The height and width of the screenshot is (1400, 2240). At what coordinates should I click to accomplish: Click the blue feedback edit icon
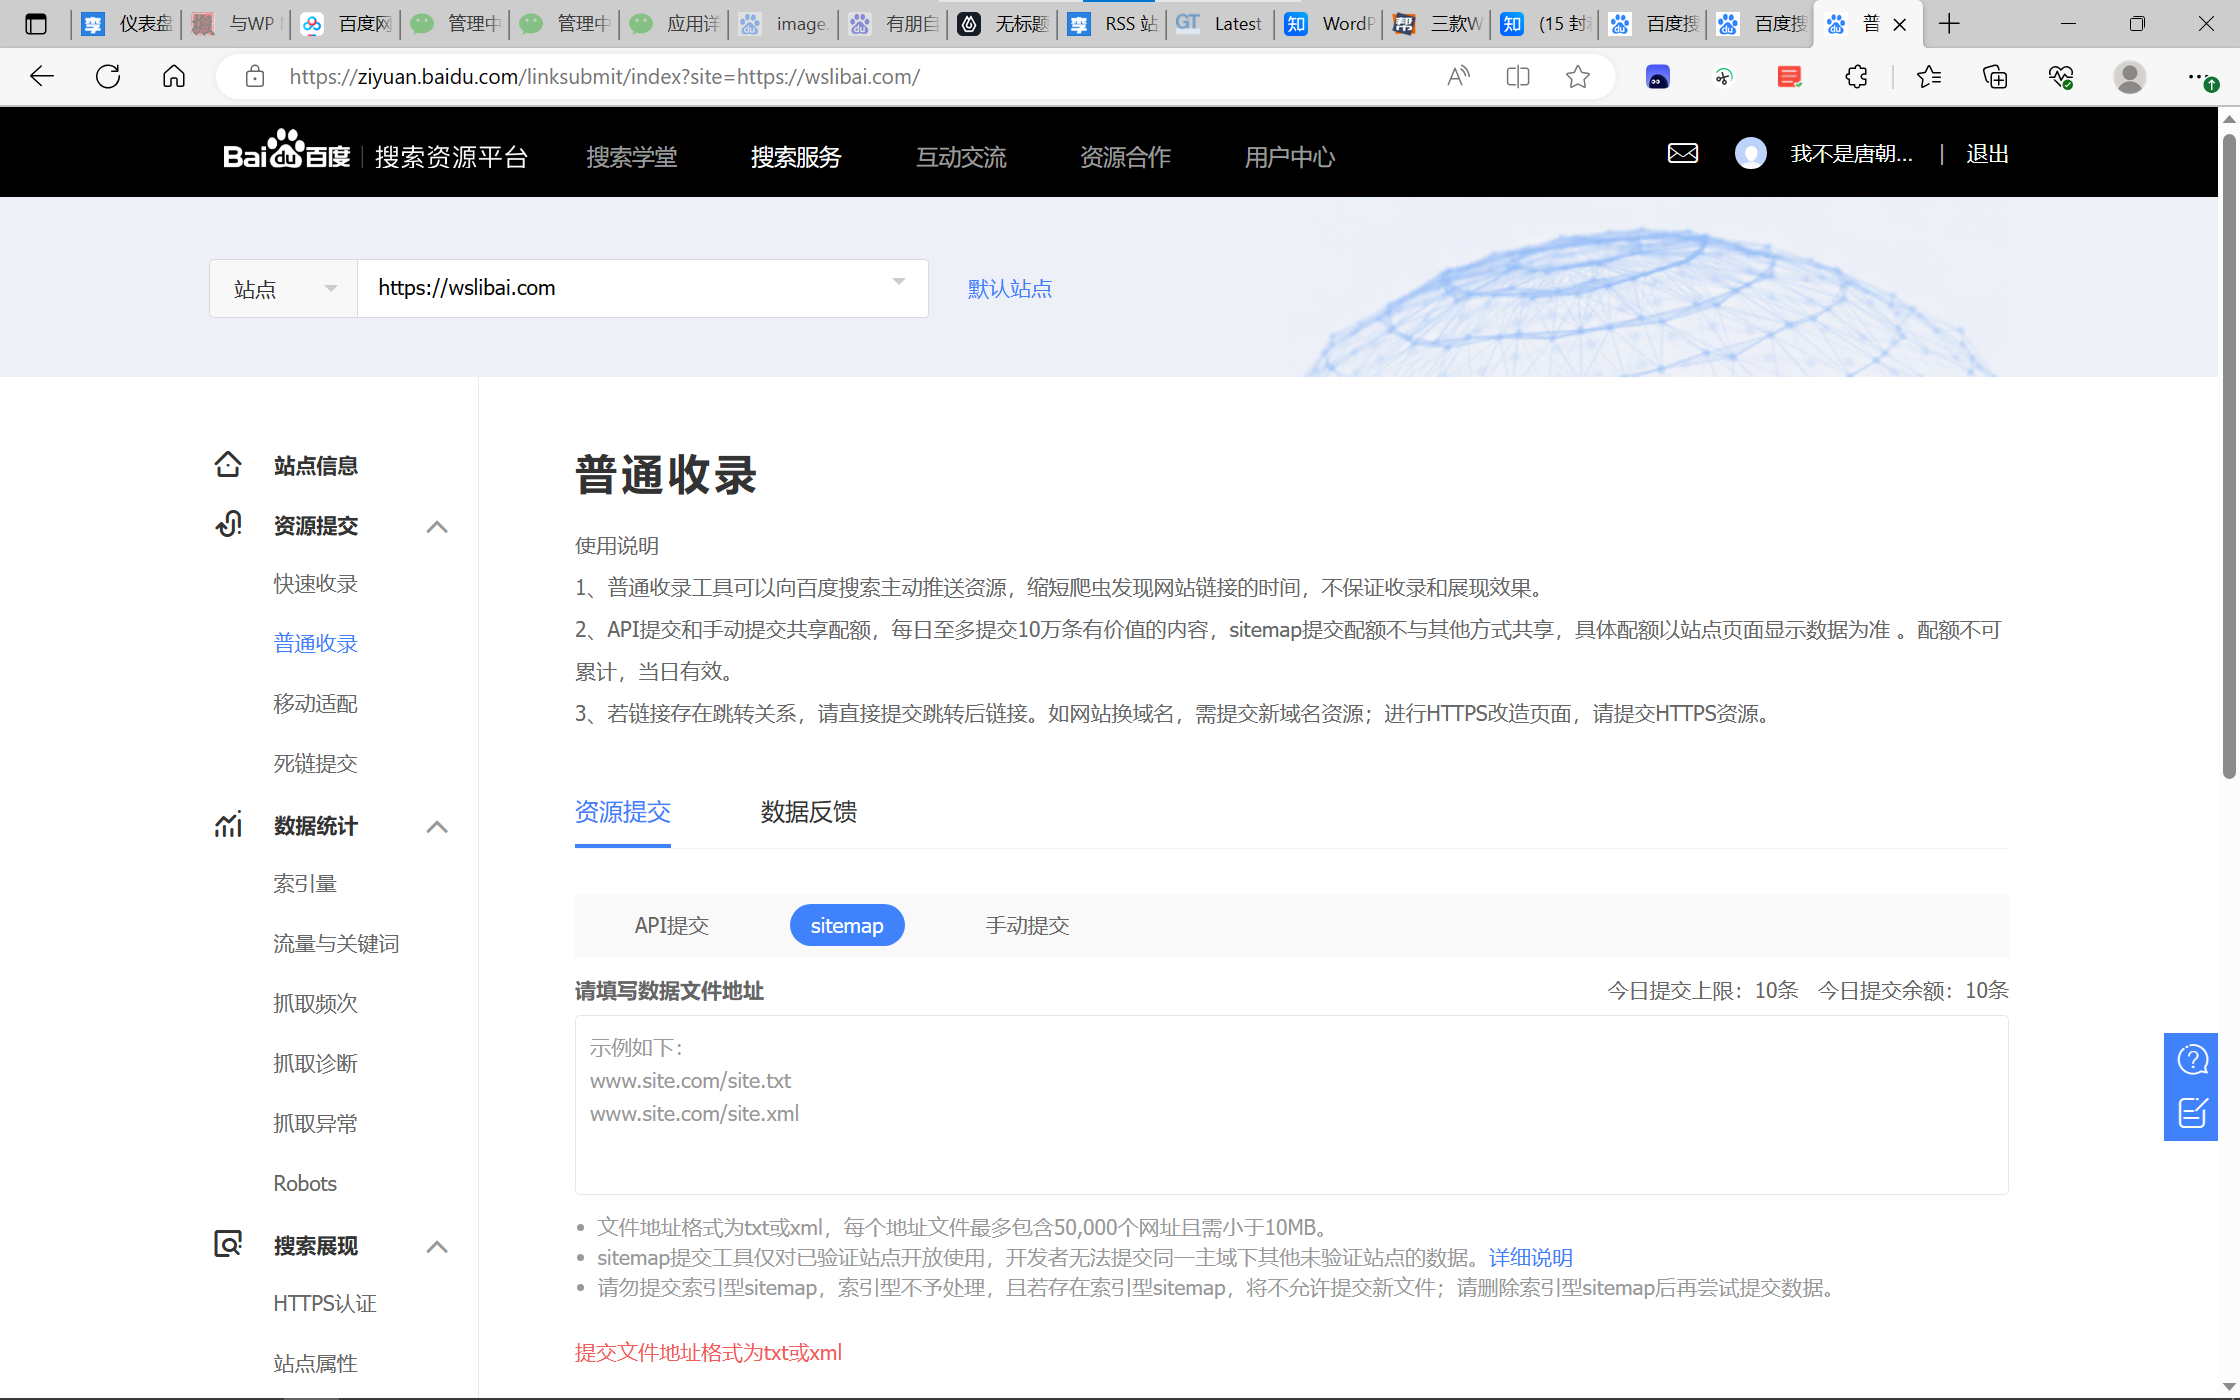coord(2192,1113)
